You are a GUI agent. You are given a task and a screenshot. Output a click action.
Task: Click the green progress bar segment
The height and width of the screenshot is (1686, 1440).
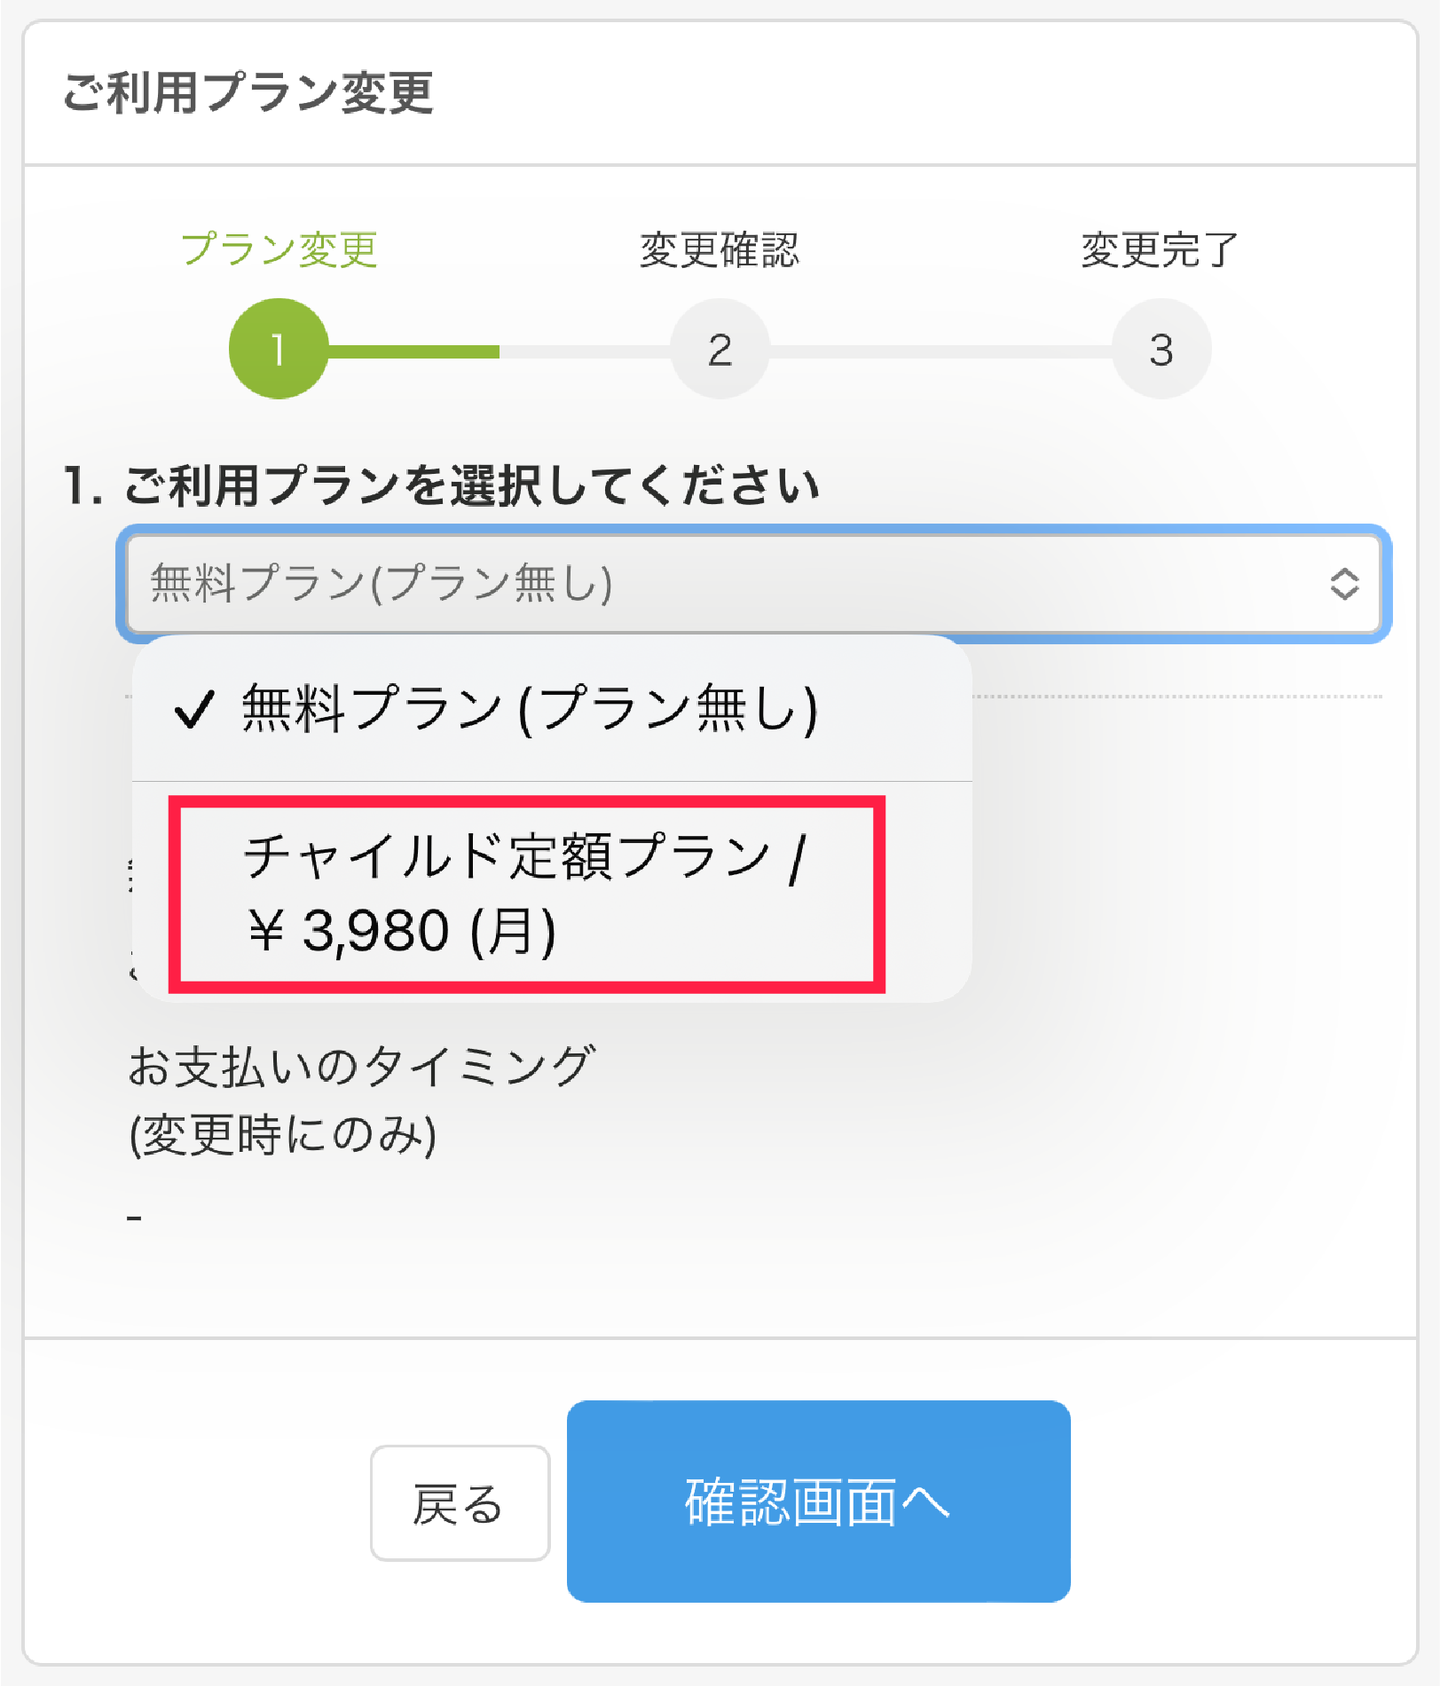point(414,351)
